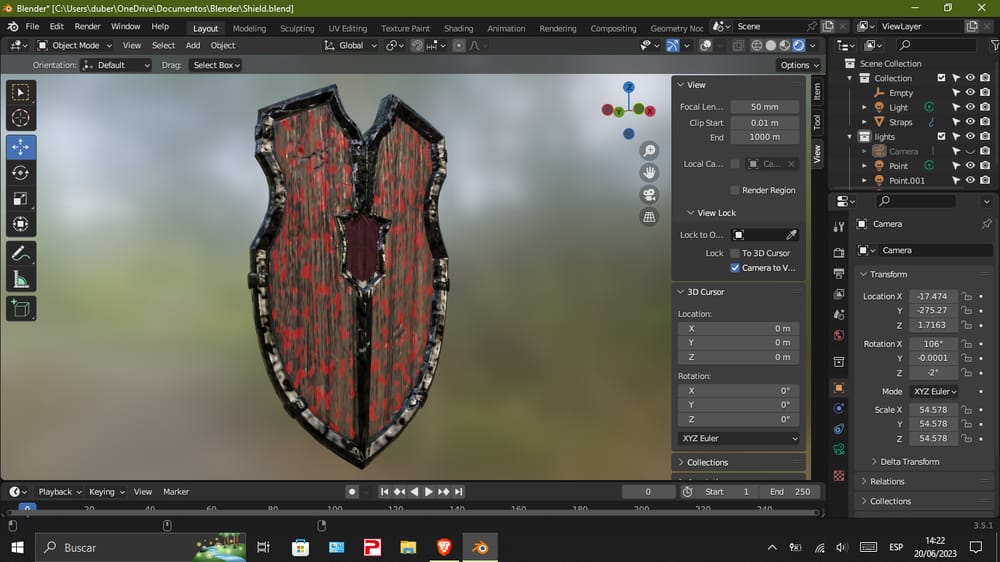
Task: Open the Orientation Default dropdown
Action: 116,65
